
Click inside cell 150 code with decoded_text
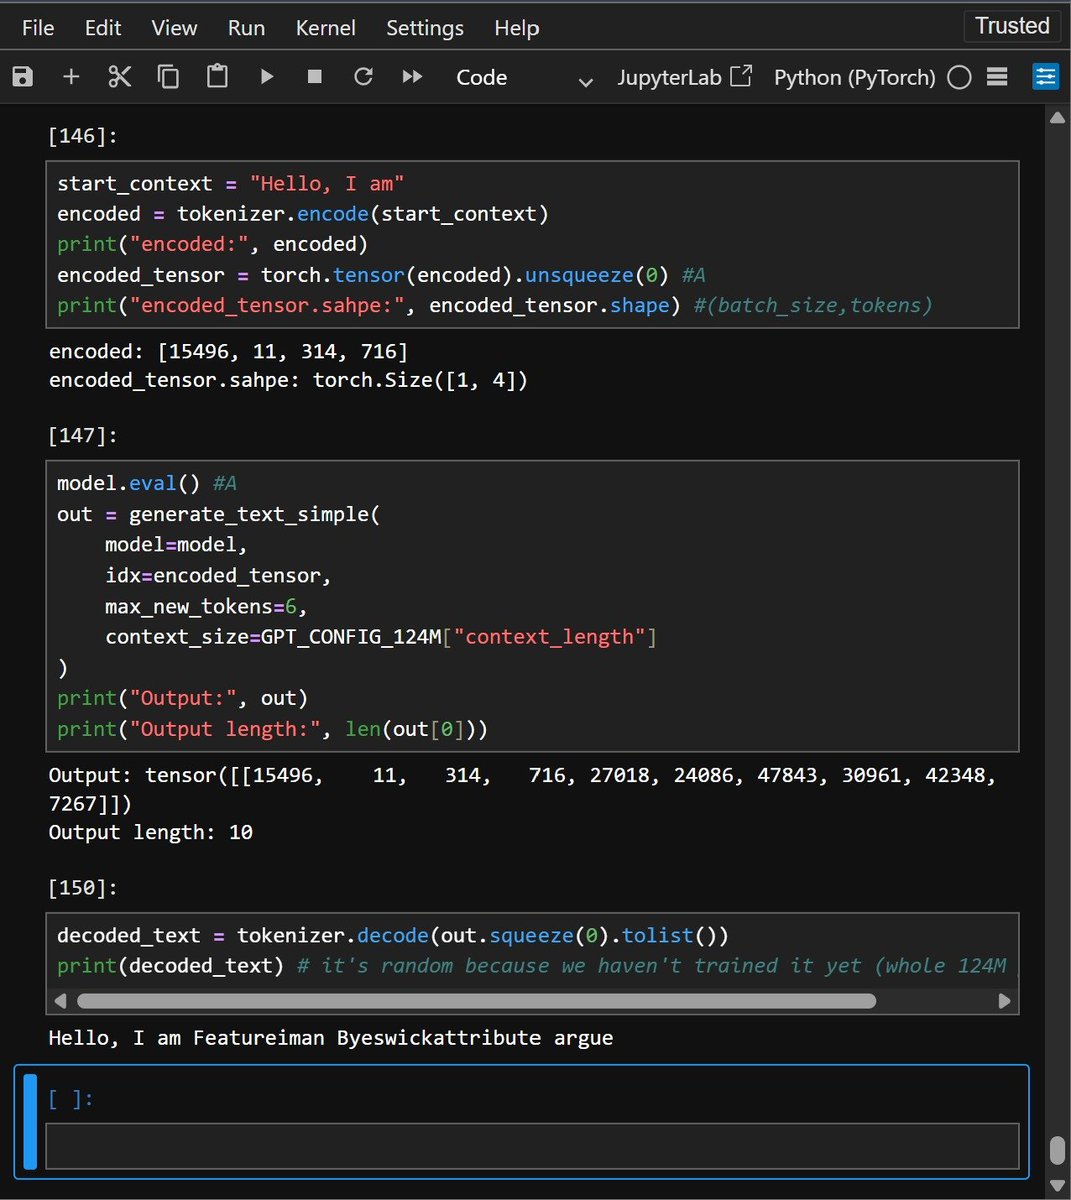(532, 950)
